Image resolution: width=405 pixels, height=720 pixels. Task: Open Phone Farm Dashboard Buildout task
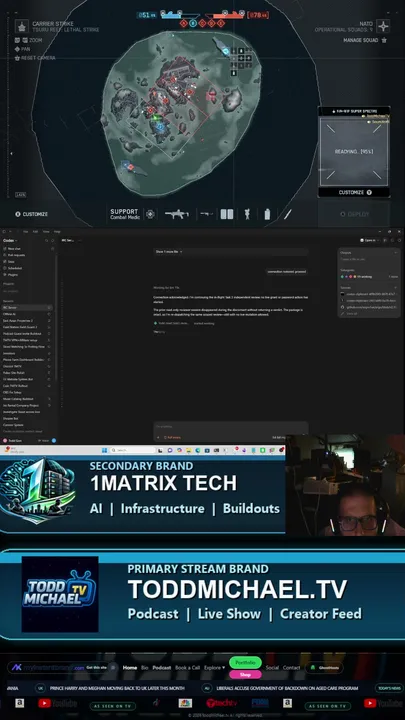click(27, 360)
